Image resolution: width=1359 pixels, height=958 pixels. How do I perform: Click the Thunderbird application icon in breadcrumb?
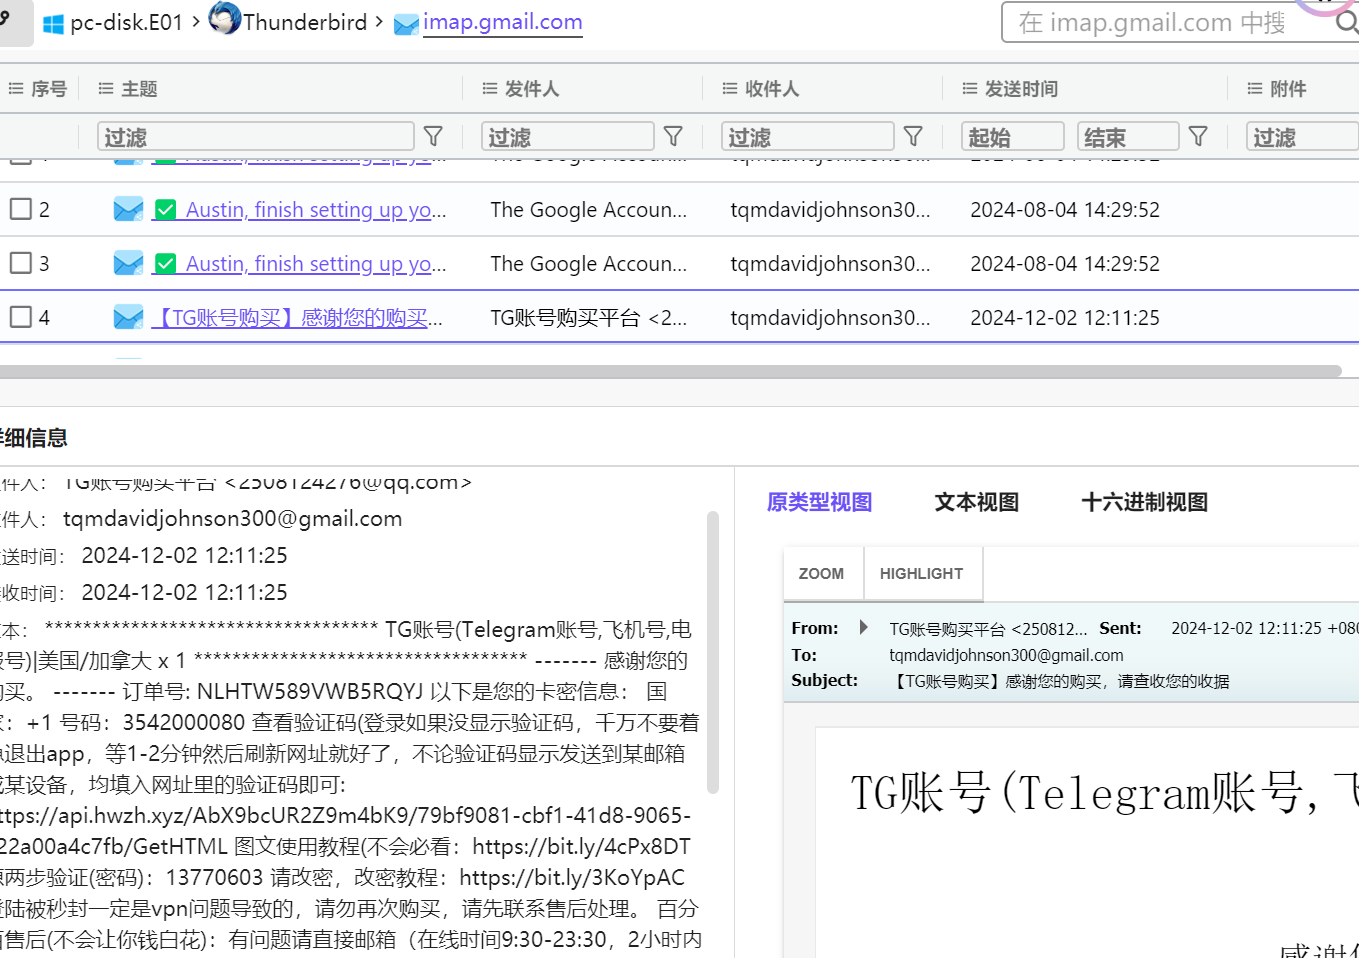click(x=225, y=18)
